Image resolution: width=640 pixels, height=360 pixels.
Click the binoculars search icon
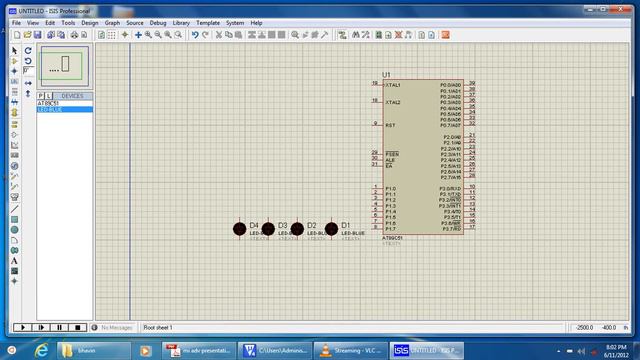coord(356,35)
